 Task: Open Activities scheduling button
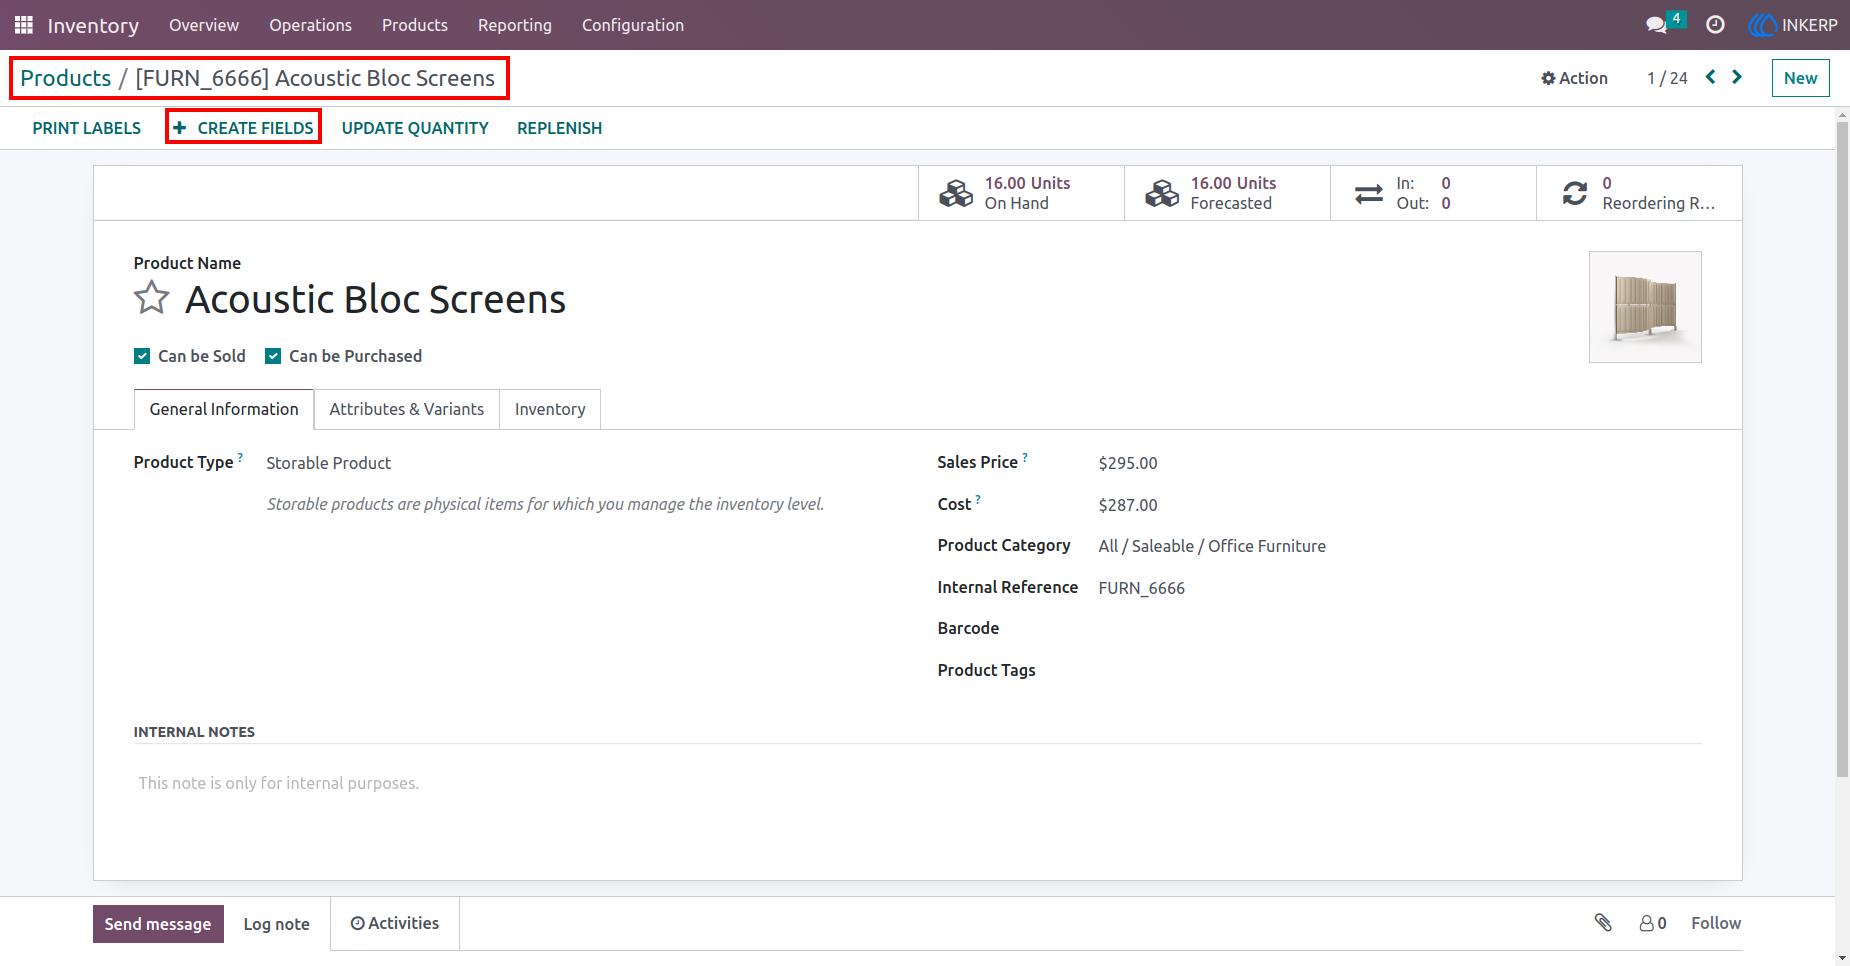(x=395, y=923)
